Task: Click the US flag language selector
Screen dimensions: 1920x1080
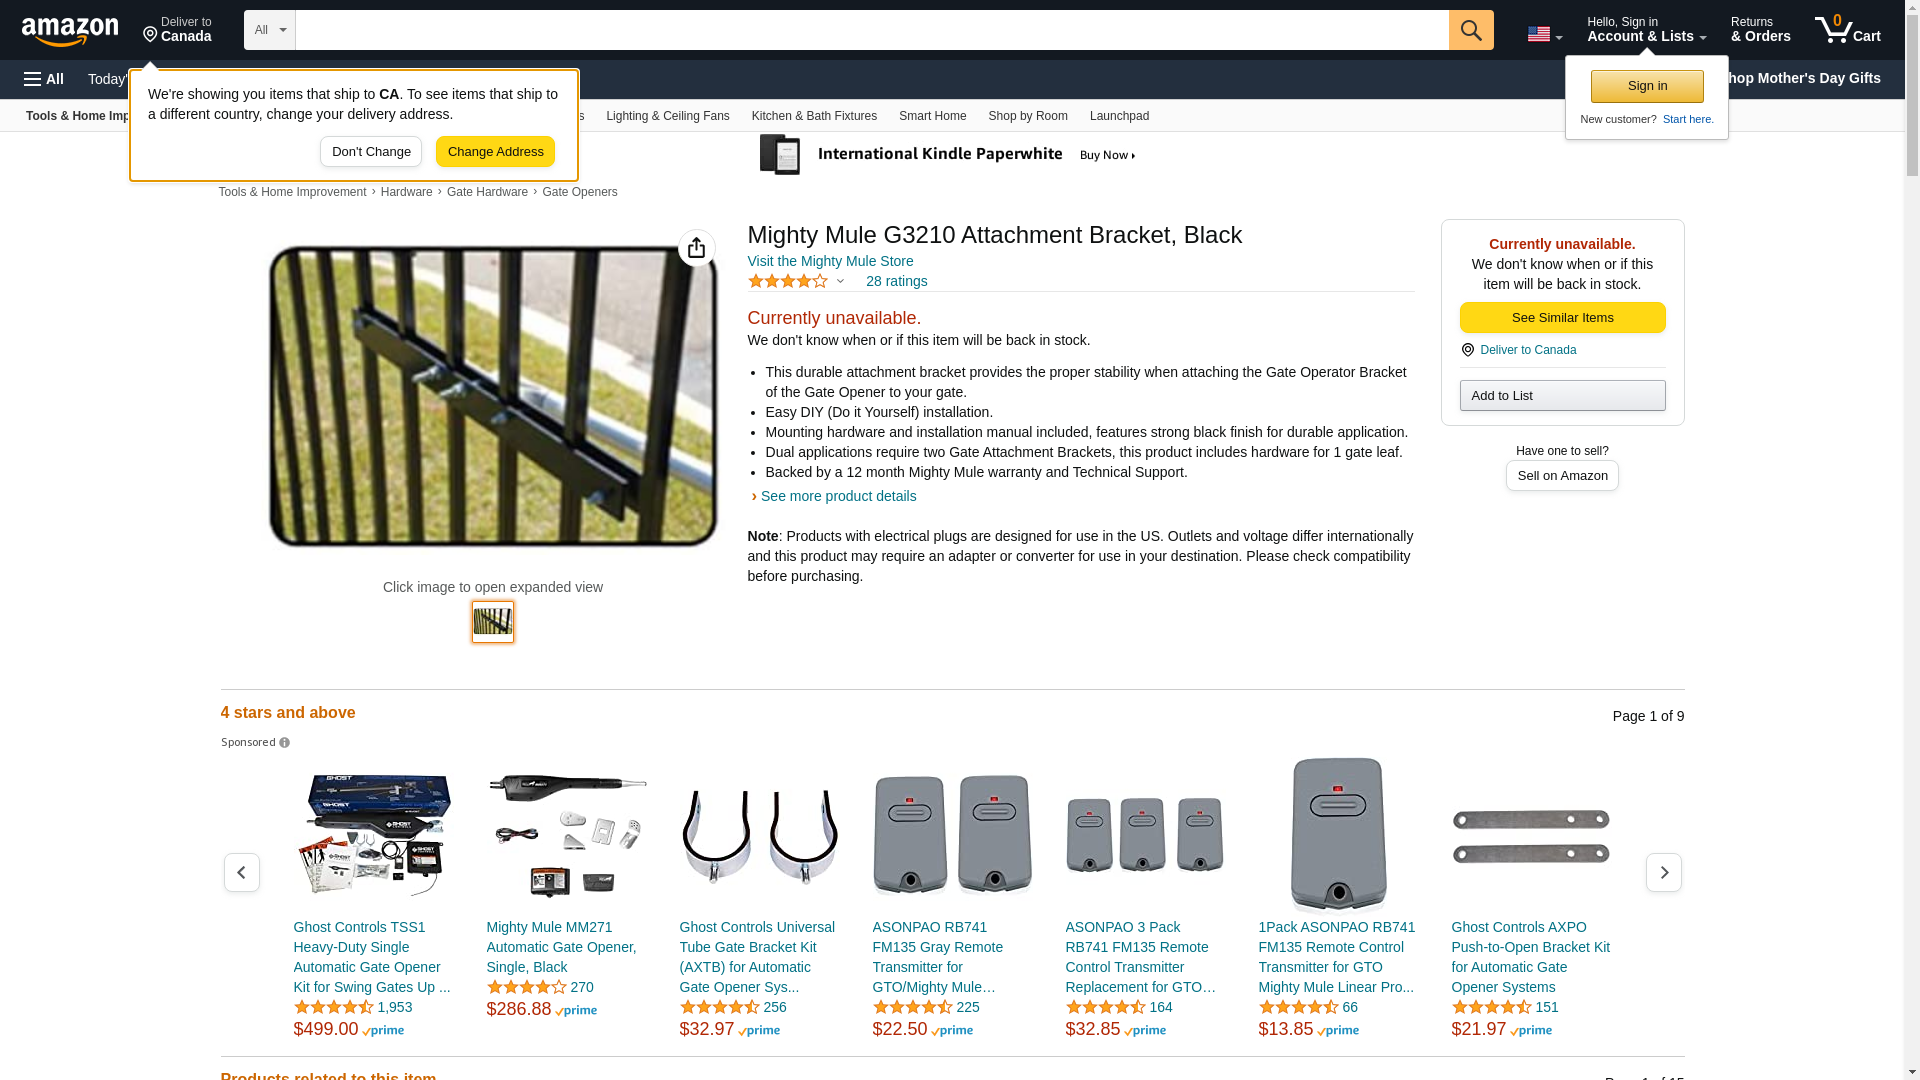Action: coord(1543,35)
